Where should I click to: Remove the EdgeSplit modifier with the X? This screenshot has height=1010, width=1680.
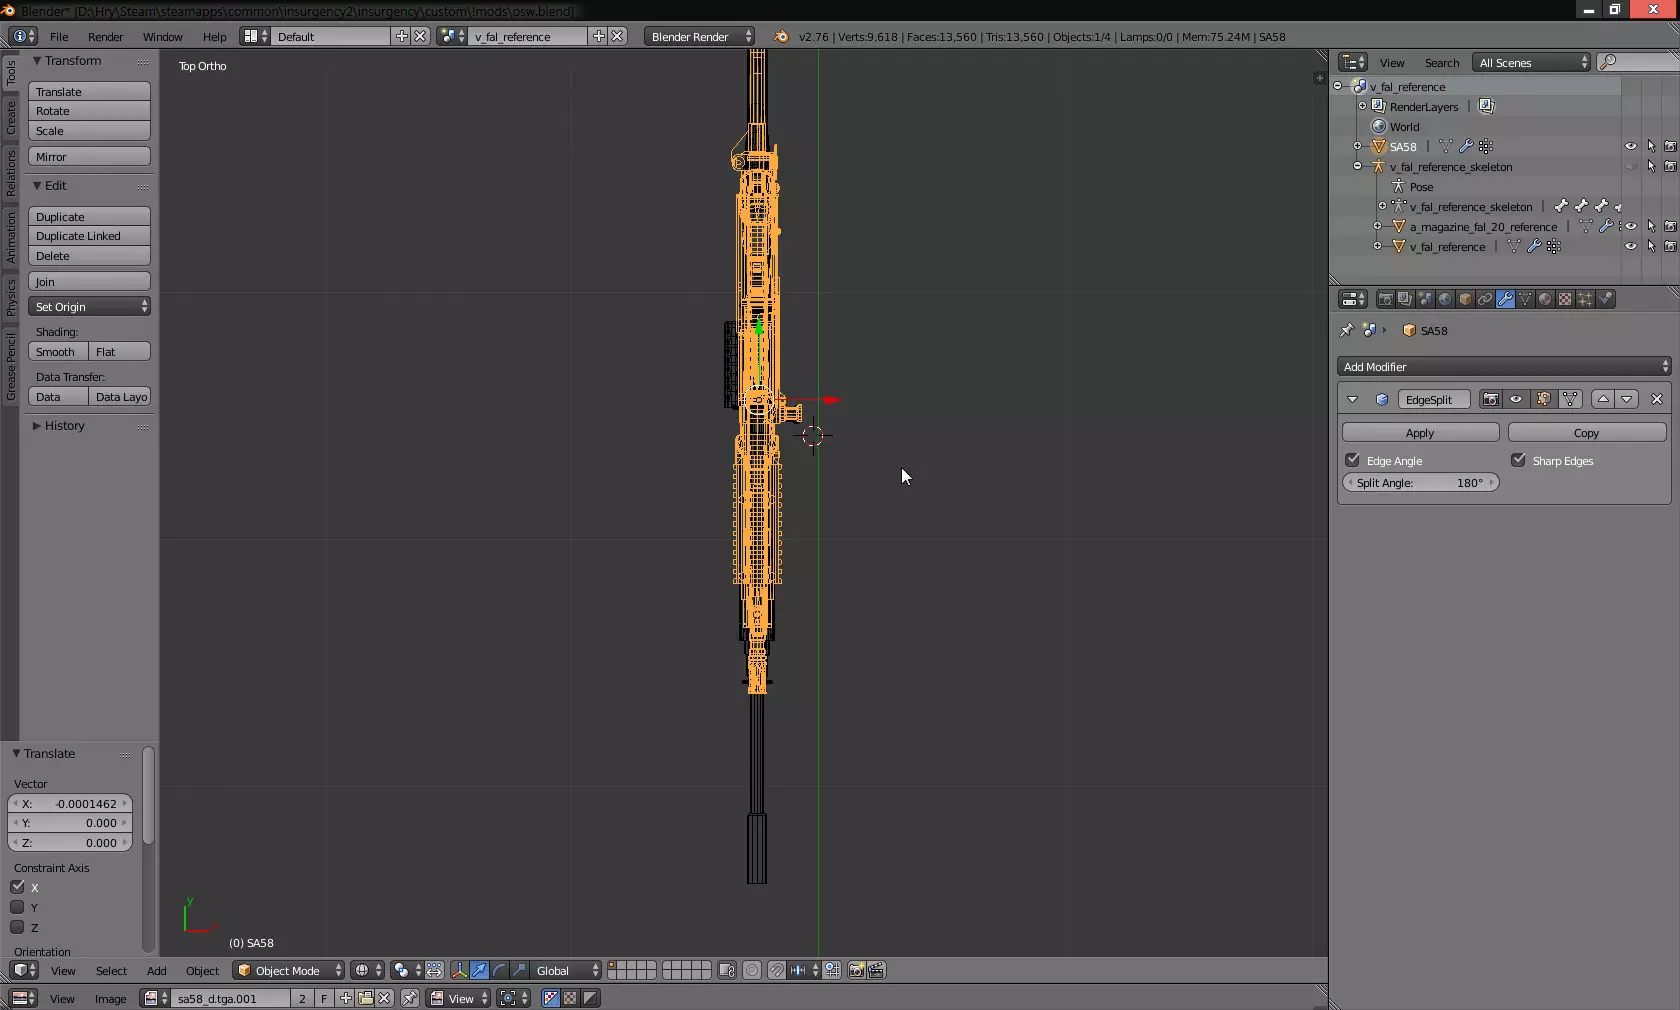click(1657, 399)
